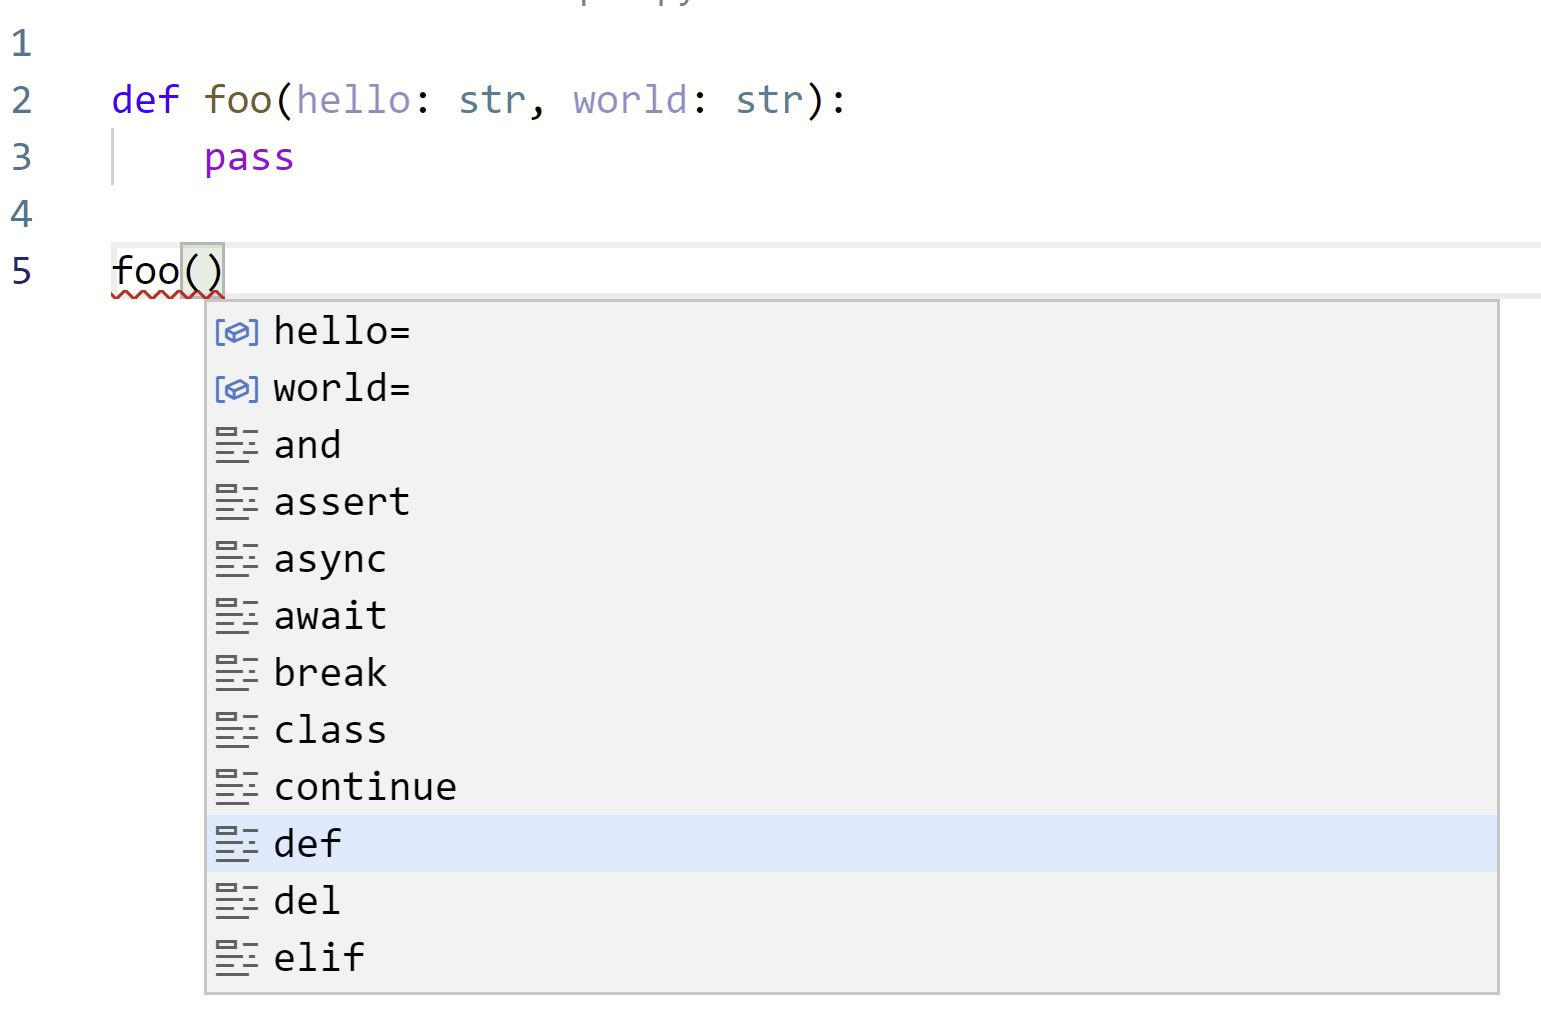Choose the await keyword suggestion
The height and width of the screenshot is (1024, 1541).
tap(330, 615)
